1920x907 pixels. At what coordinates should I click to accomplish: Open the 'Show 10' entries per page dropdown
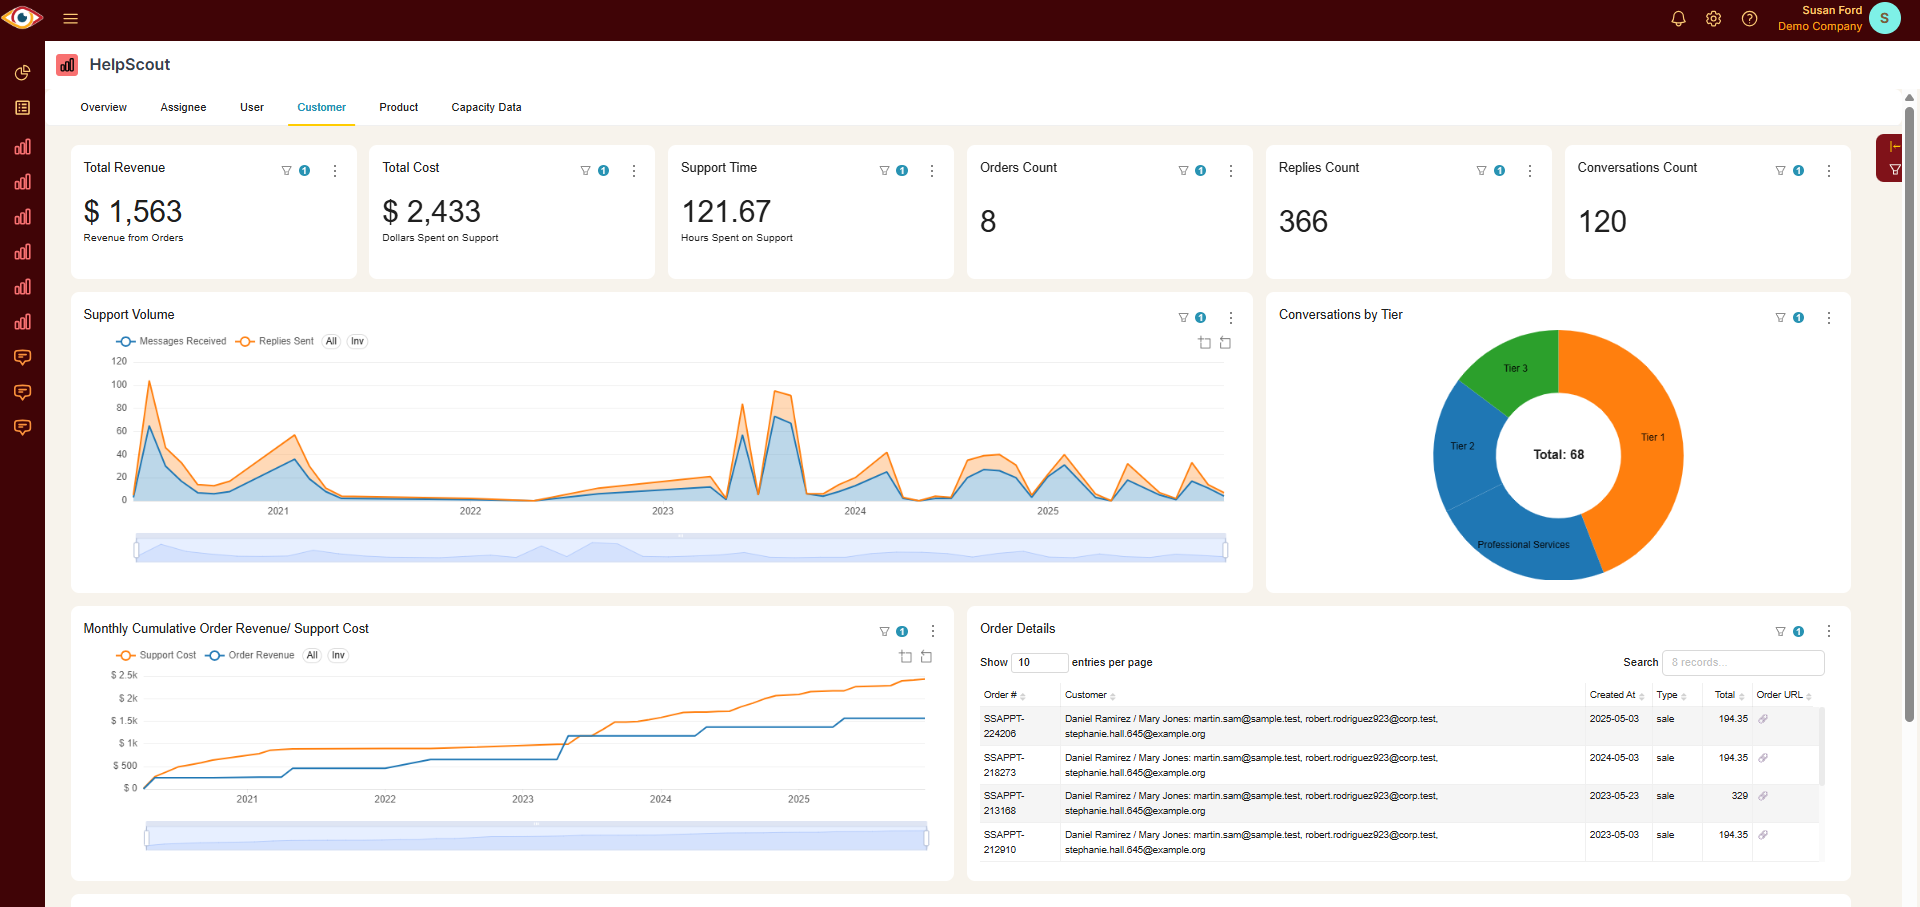(1040, 662)
